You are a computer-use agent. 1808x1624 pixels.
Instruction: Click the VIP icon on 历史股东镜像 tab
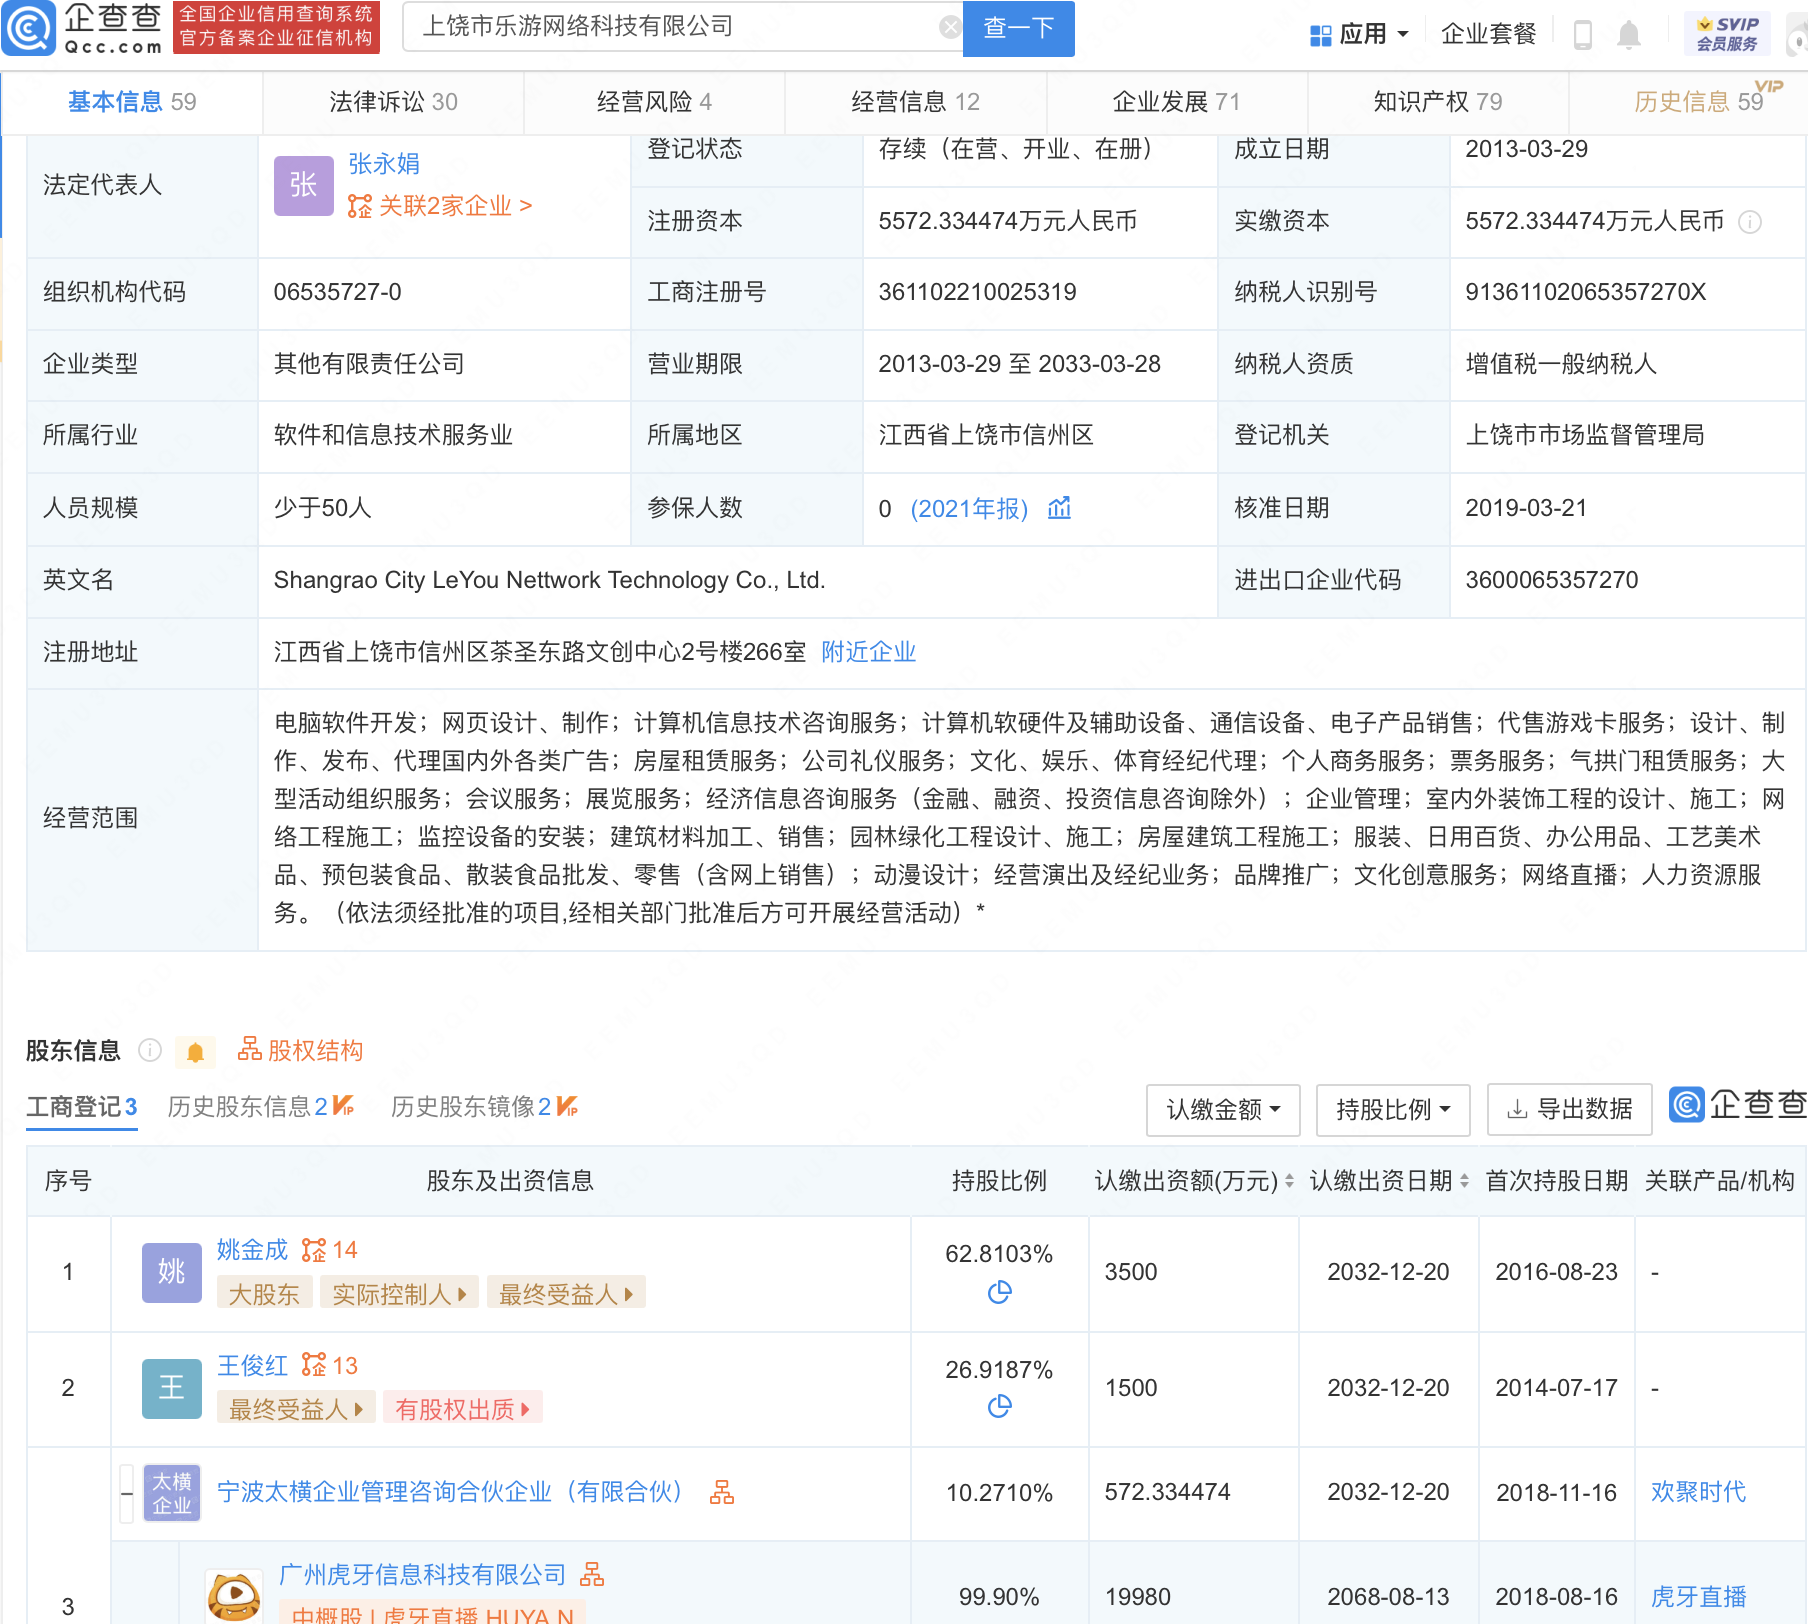[567, 1105]
